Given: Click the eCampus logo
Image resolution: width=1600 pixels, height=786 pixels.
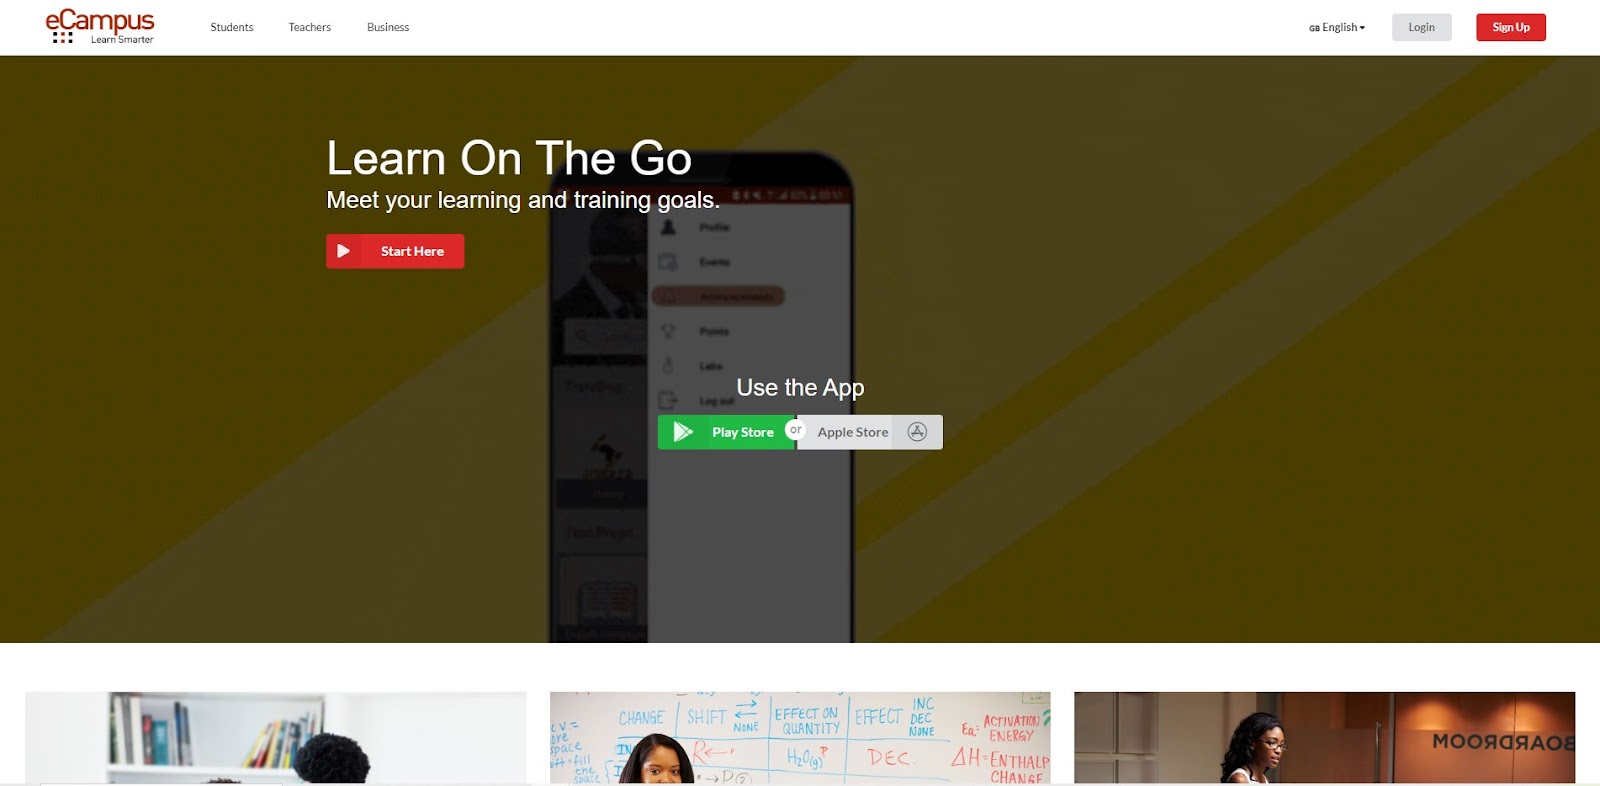Looking at the screenshot, I should coord(100,27).
